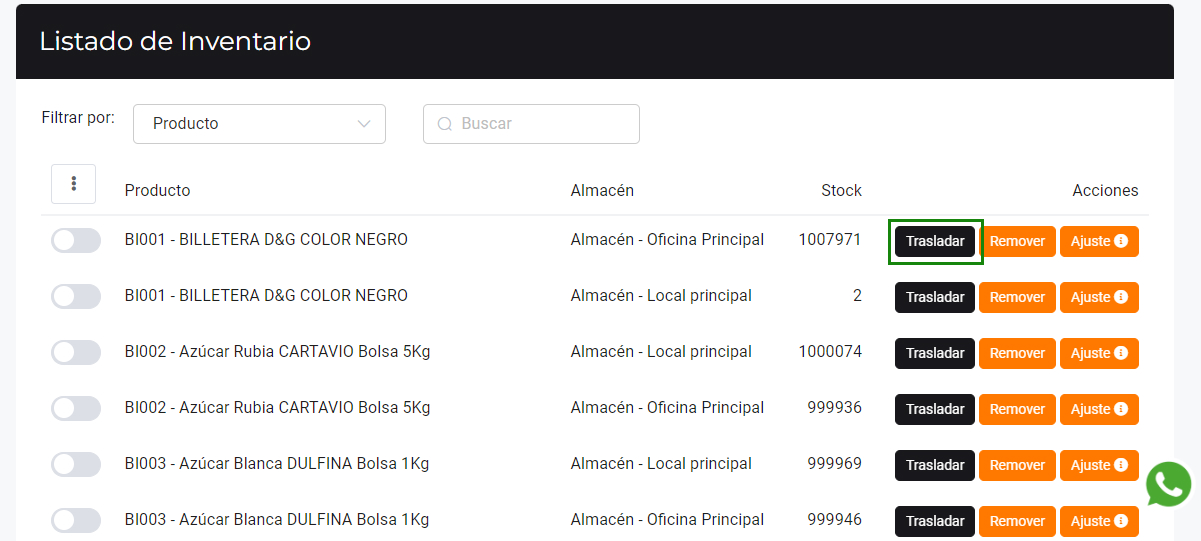Click info icon on Ajuste for stock 999969
Screen dimensions: 1201x541
click(1121, 465)
